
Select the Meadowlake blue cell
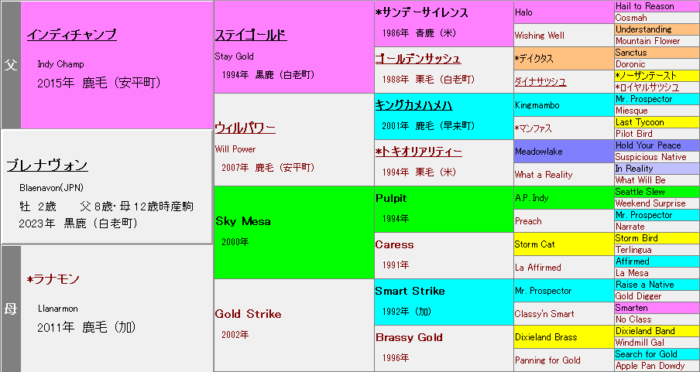[x=564, y=151]
